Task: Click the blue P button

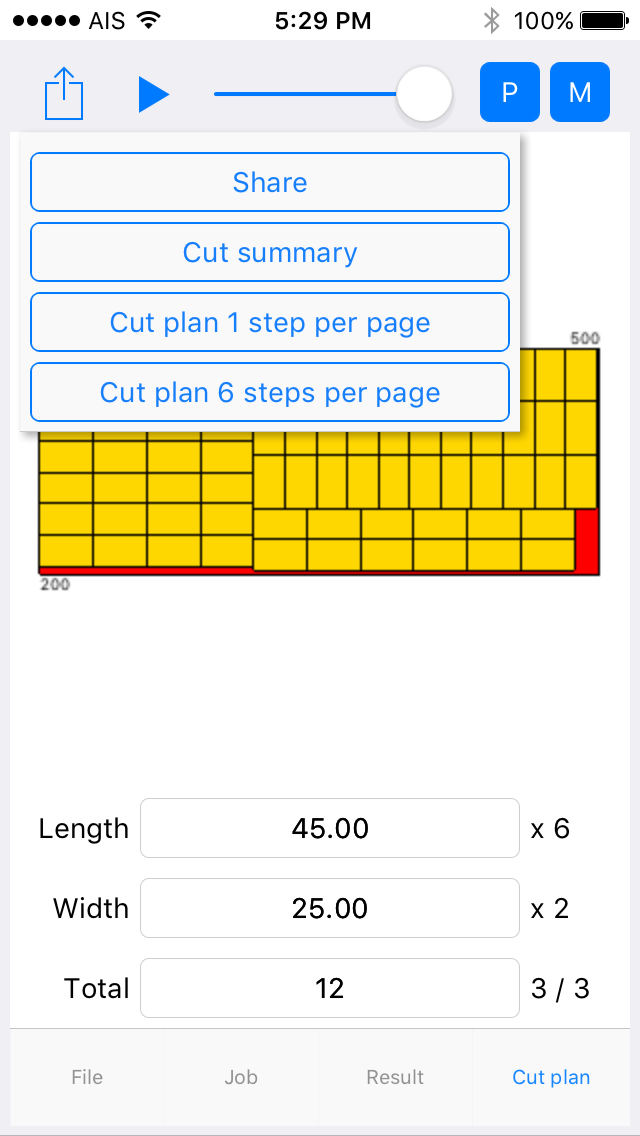Action: tap(510, 93)
